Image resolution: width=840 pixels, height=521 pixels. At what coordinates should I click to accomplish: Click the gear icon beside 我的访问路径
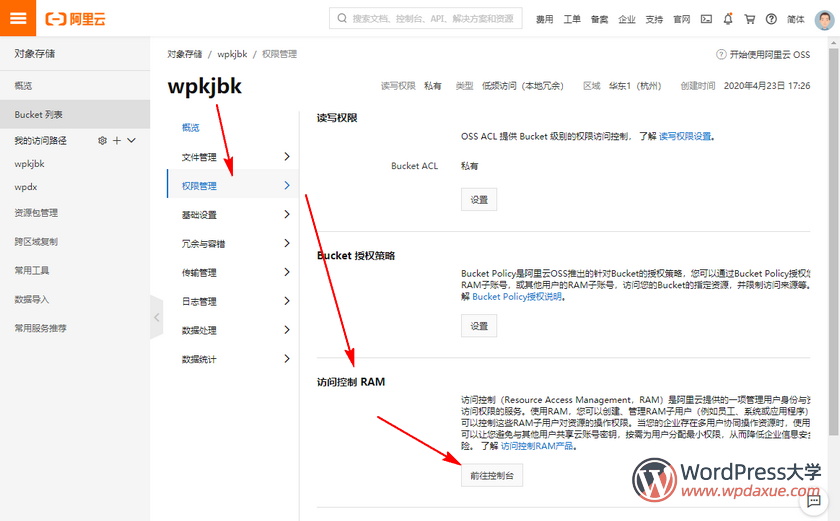(102, 141)
